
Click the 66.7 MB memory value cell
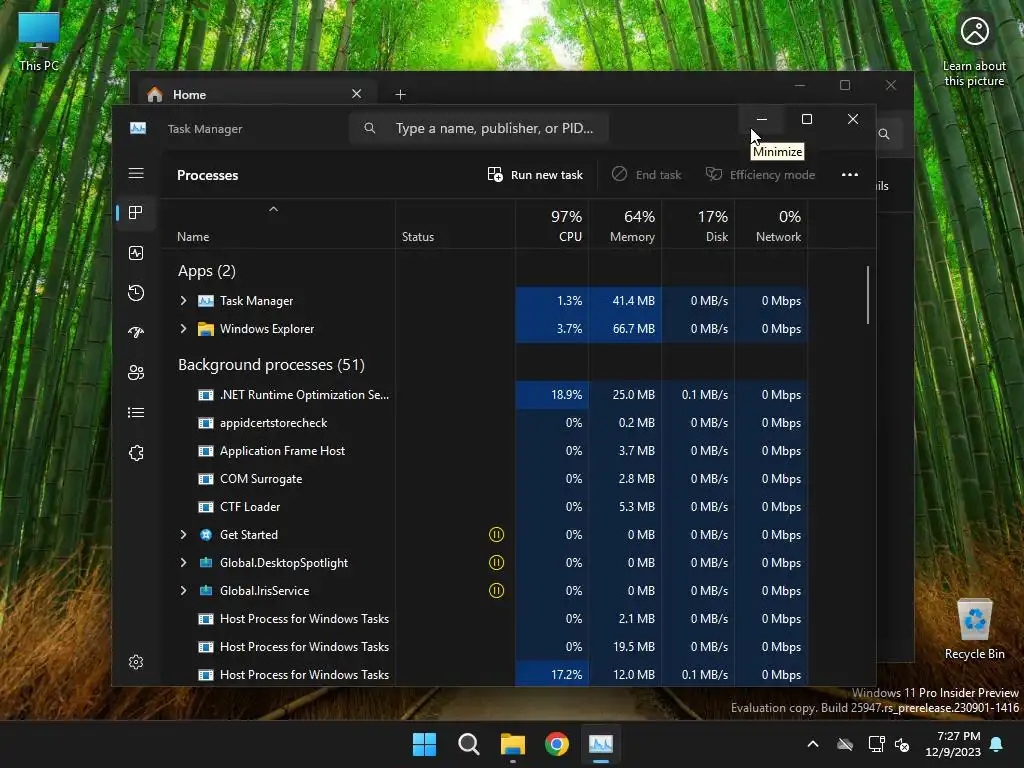click(625, 328)
